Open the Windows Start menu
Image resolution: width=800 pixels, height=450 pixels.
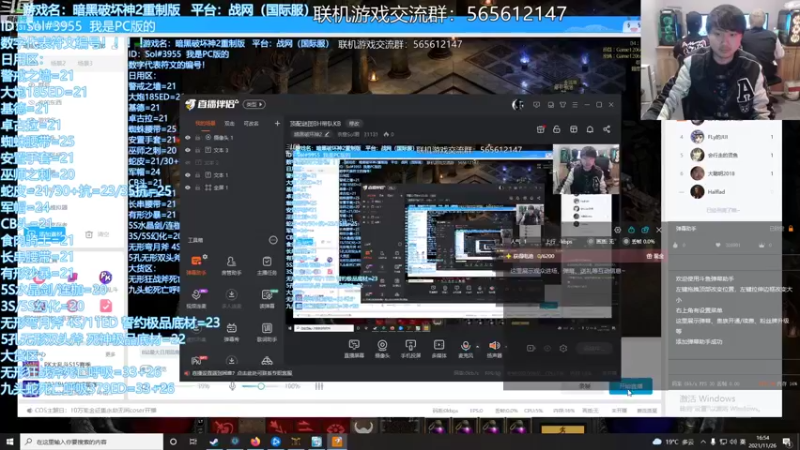point(10,442)
